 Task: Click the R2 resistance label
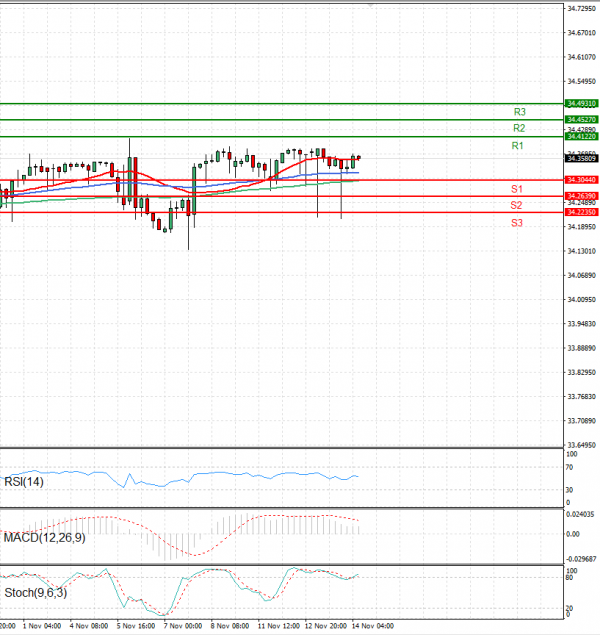tap(519, 128)
